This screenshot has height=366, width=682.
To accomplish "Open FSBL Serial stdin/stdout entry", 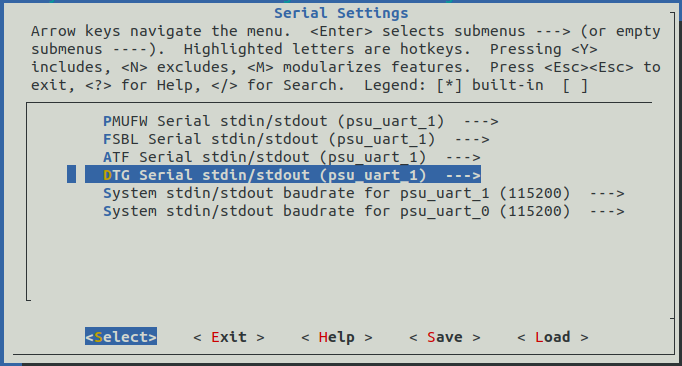I will pyautogui.click(x=296, y=139).
